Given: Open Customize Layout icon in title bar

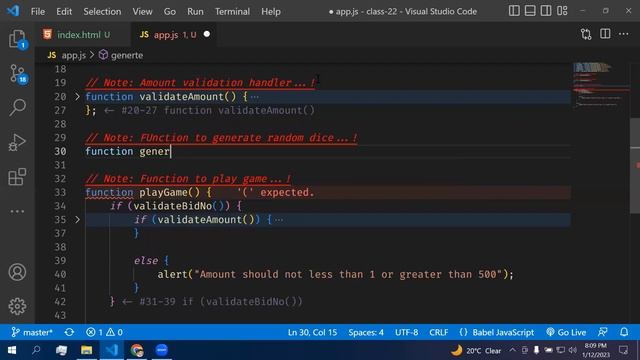Looking at the screenshot, I should pos(562,11).
